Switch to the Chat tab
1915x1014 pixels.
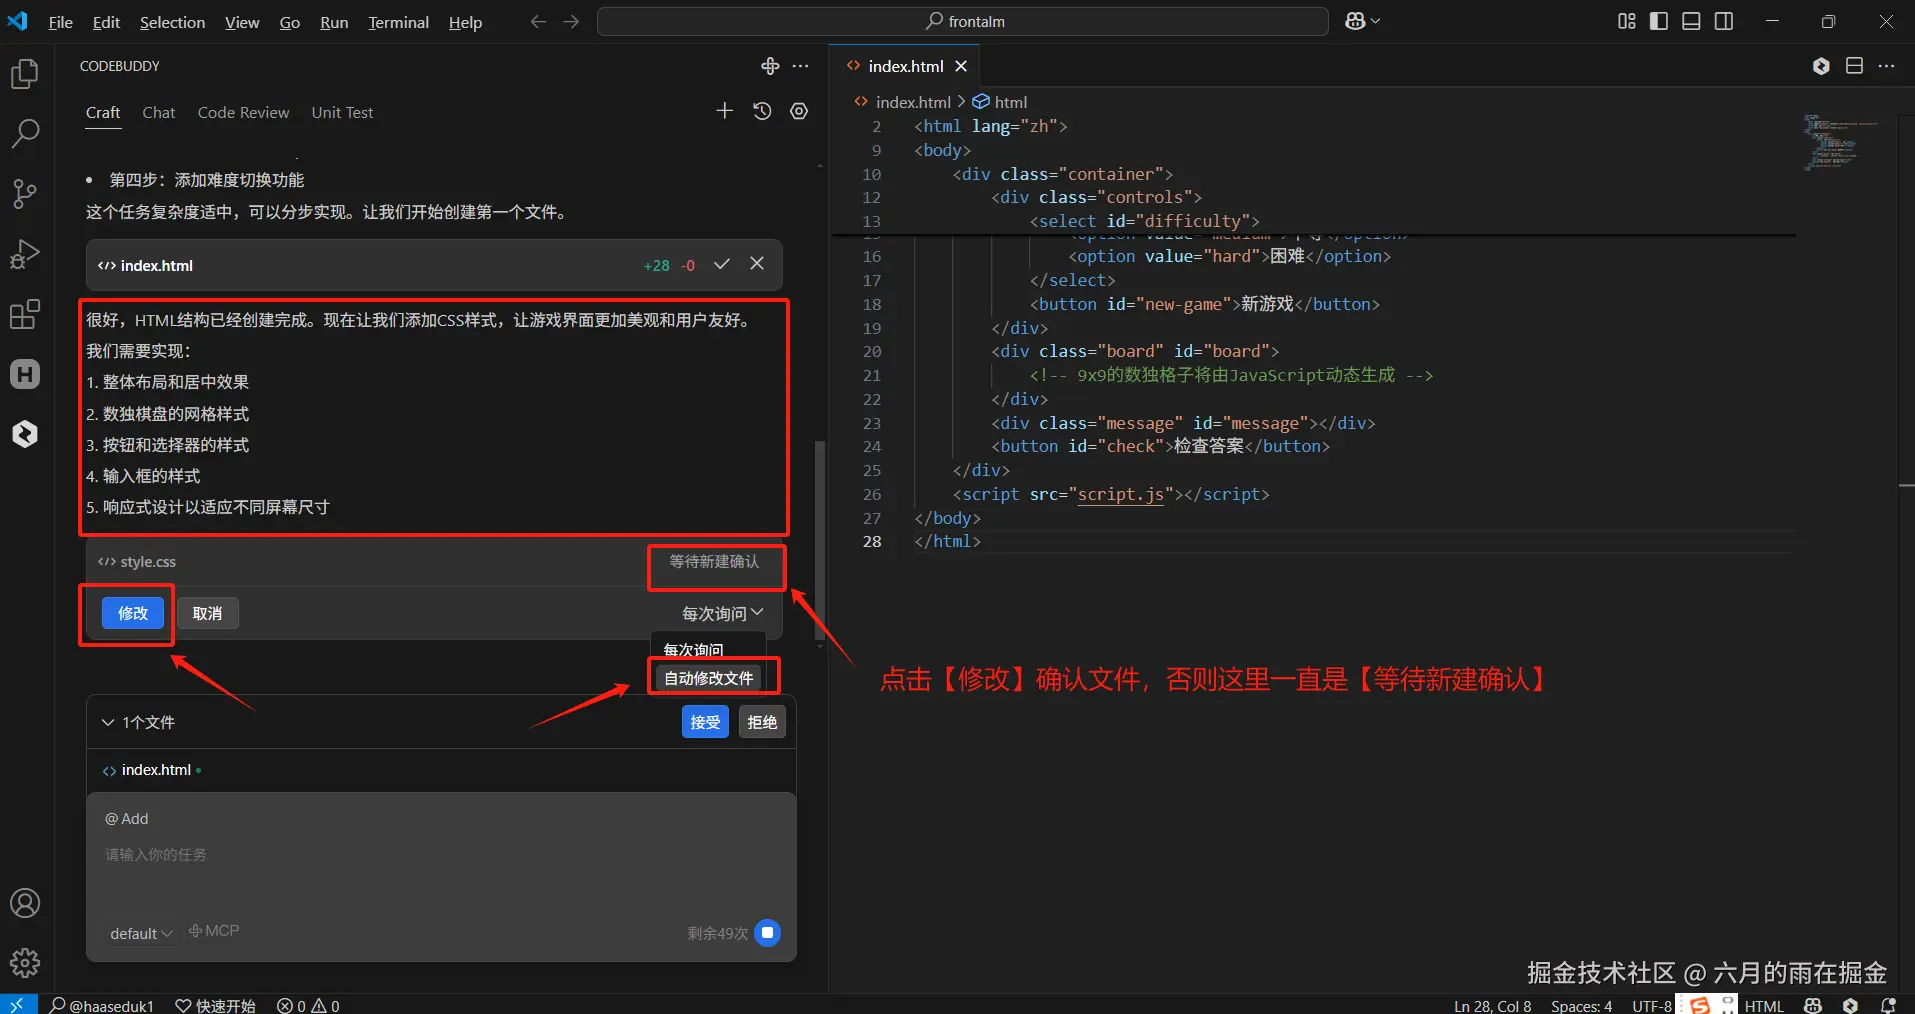click(159, 112)
